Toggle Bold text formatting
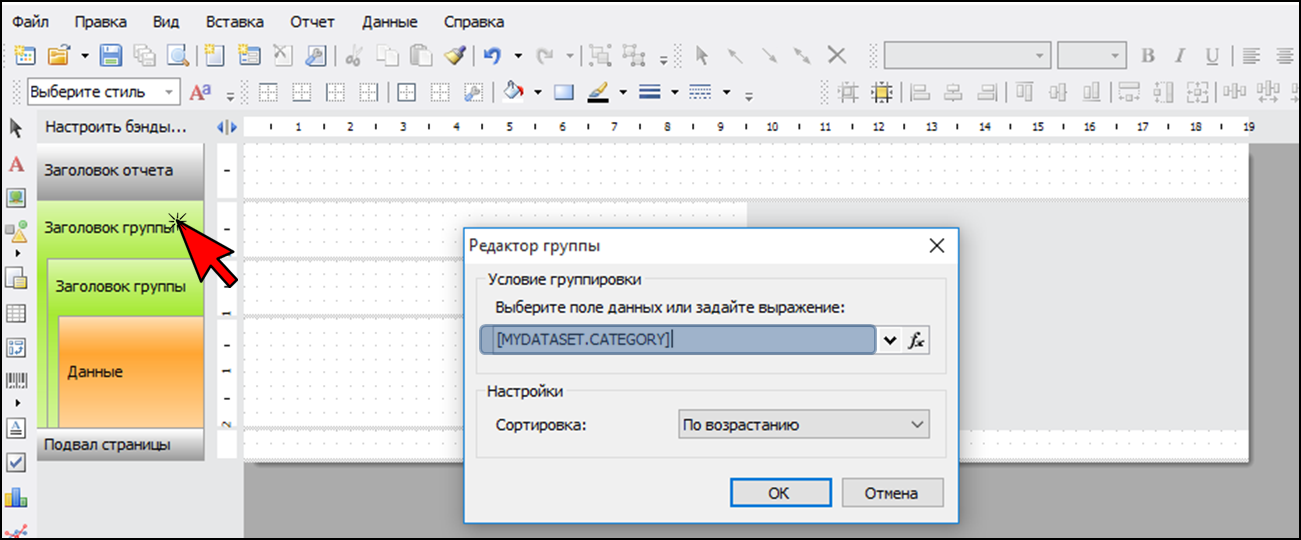Screen dimensions: 1301x540 [1148, 56]
